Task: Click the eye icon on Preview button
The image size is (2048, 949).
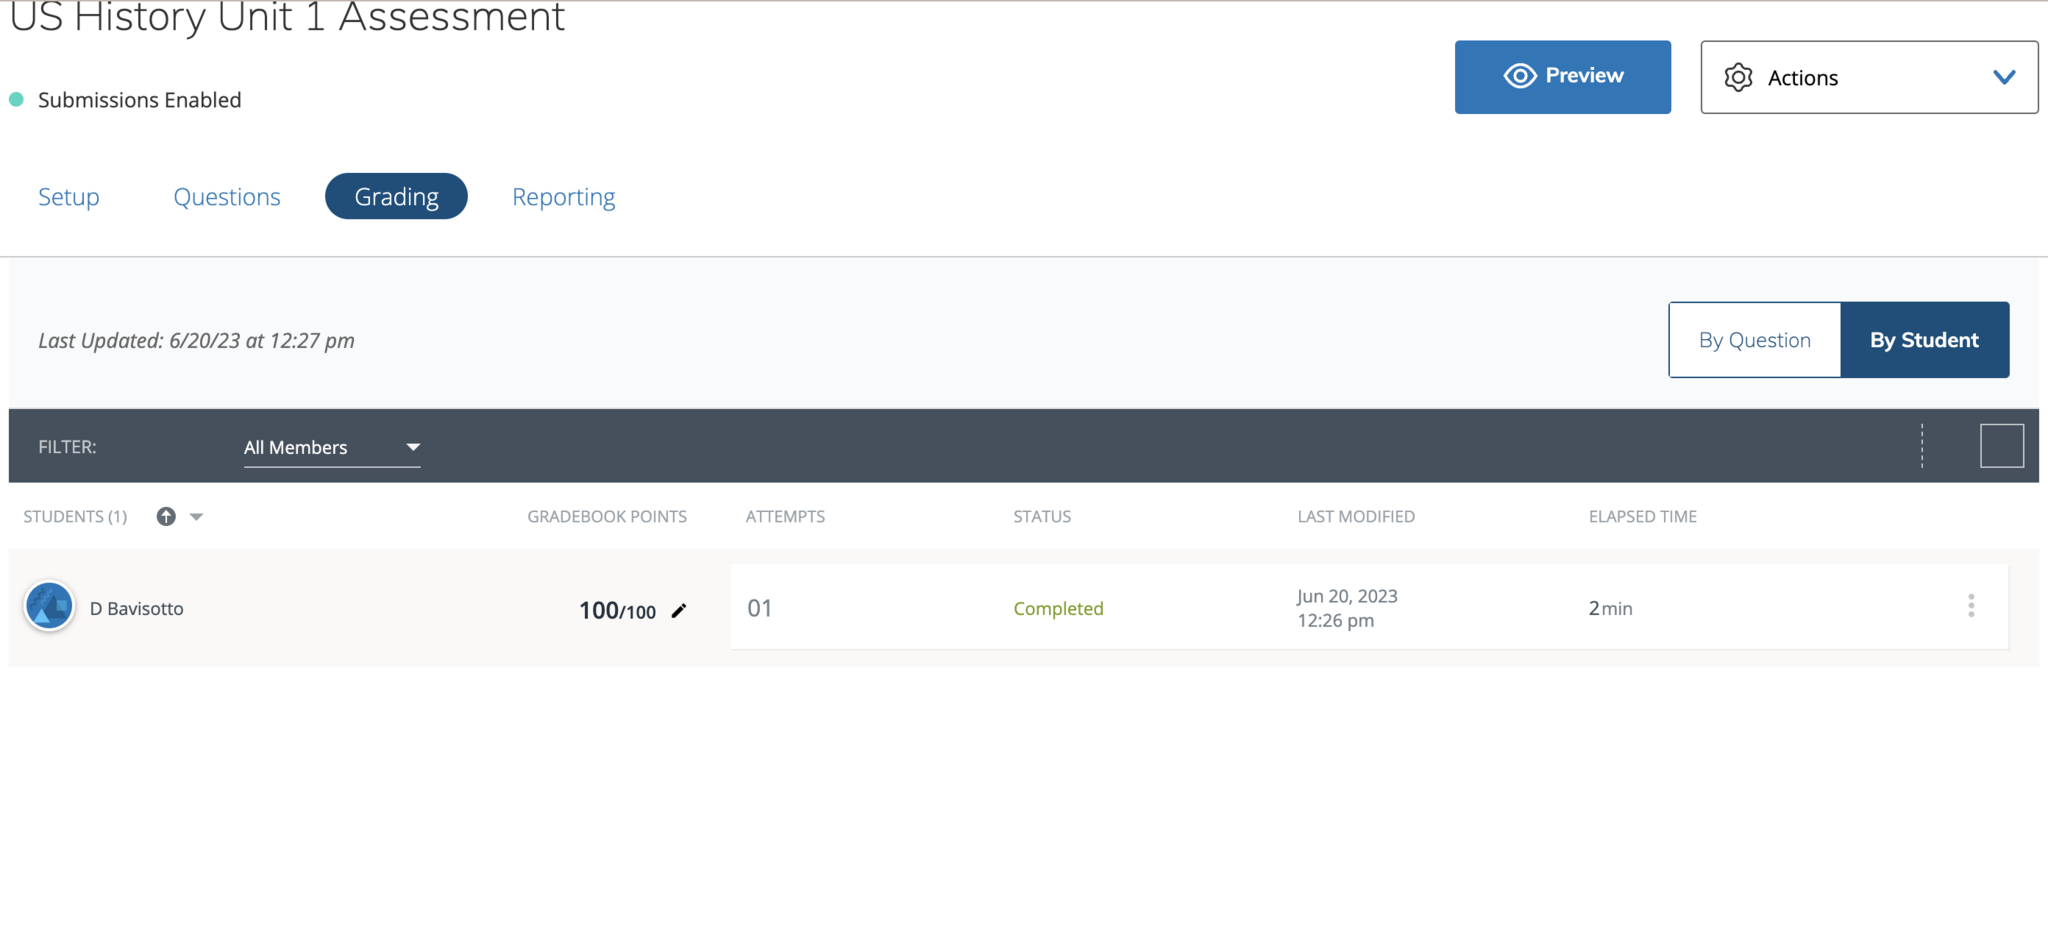Action: (x=1519, y=76)
